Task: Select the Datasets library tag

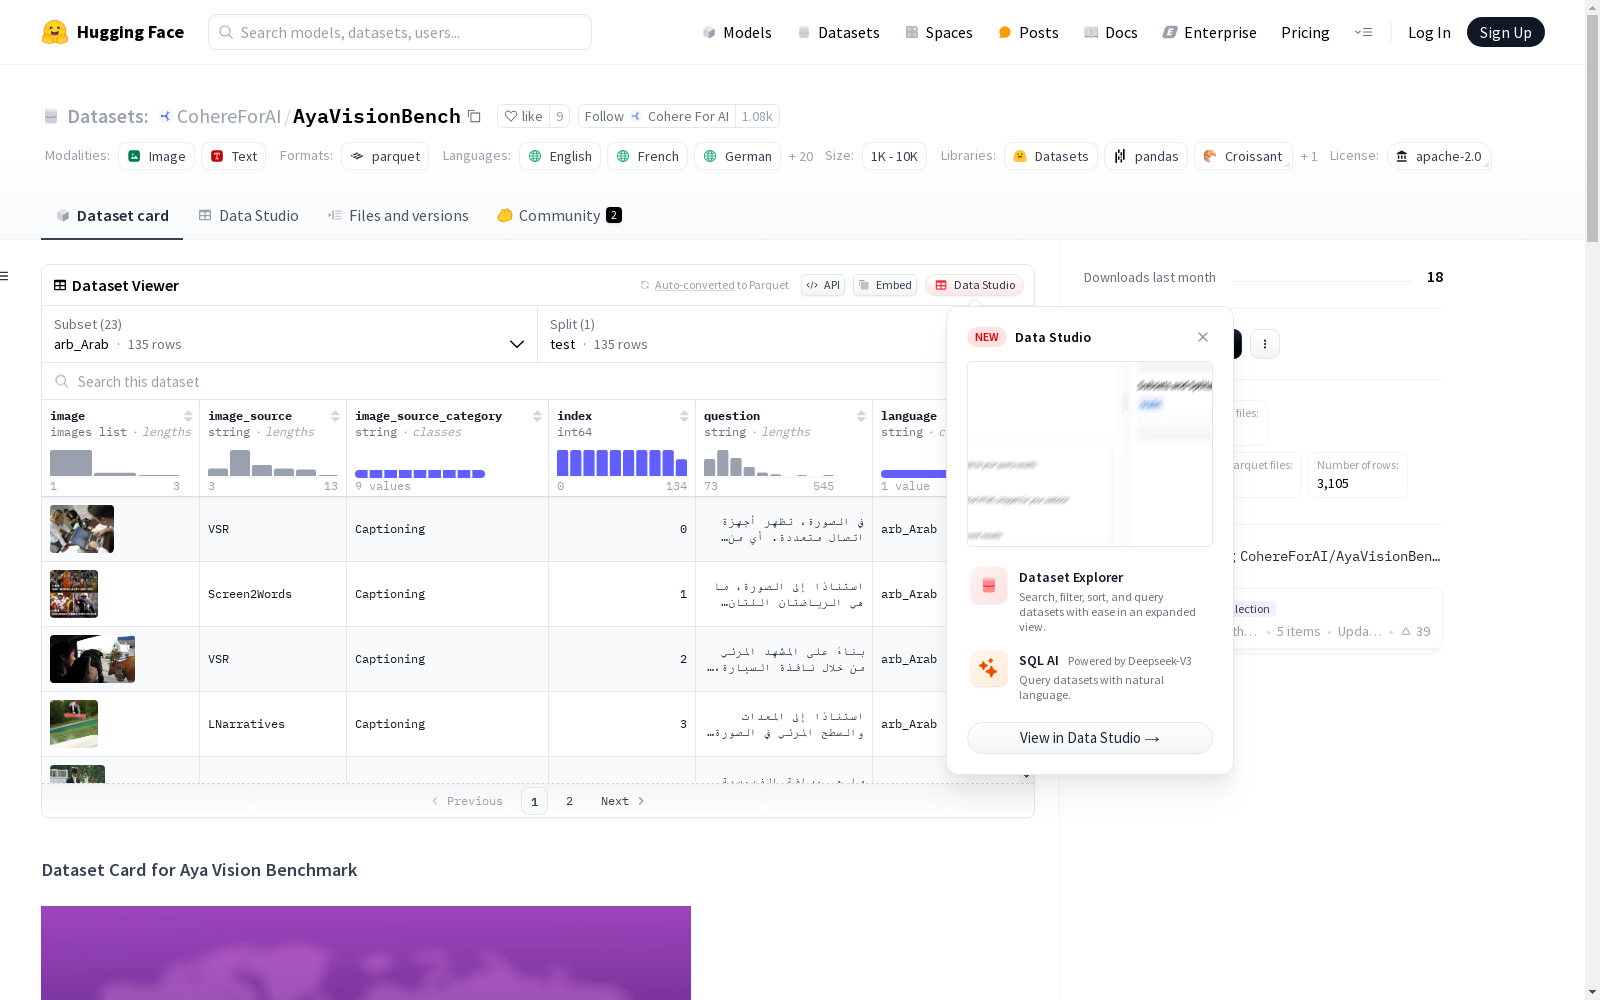Action: coord(1051,156)
